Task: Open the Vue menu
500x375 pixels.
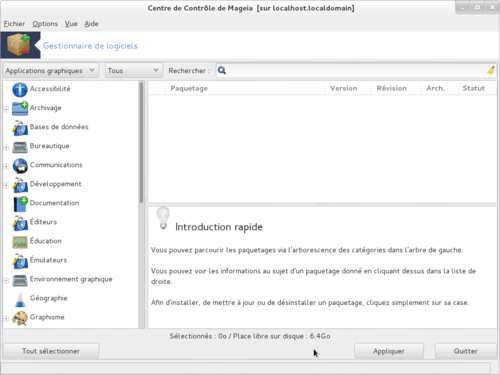Action: 71,24
